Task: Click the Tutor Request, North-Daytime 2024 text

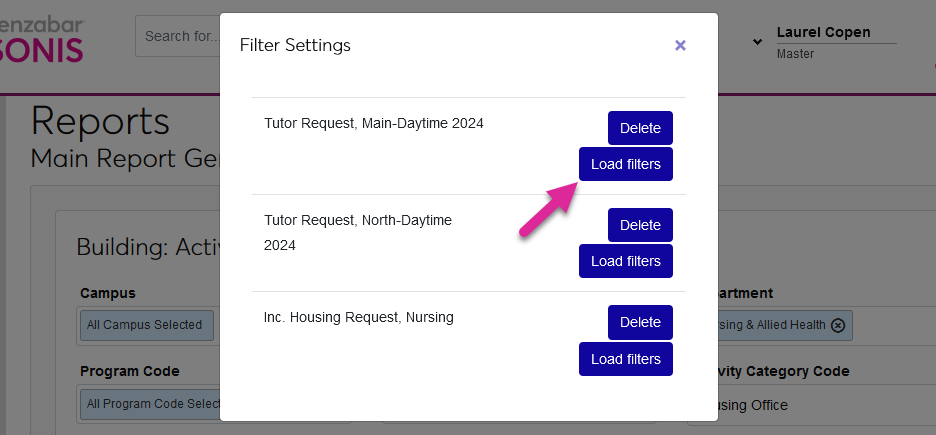Action: pyautogui.click(x=358, y=233)
